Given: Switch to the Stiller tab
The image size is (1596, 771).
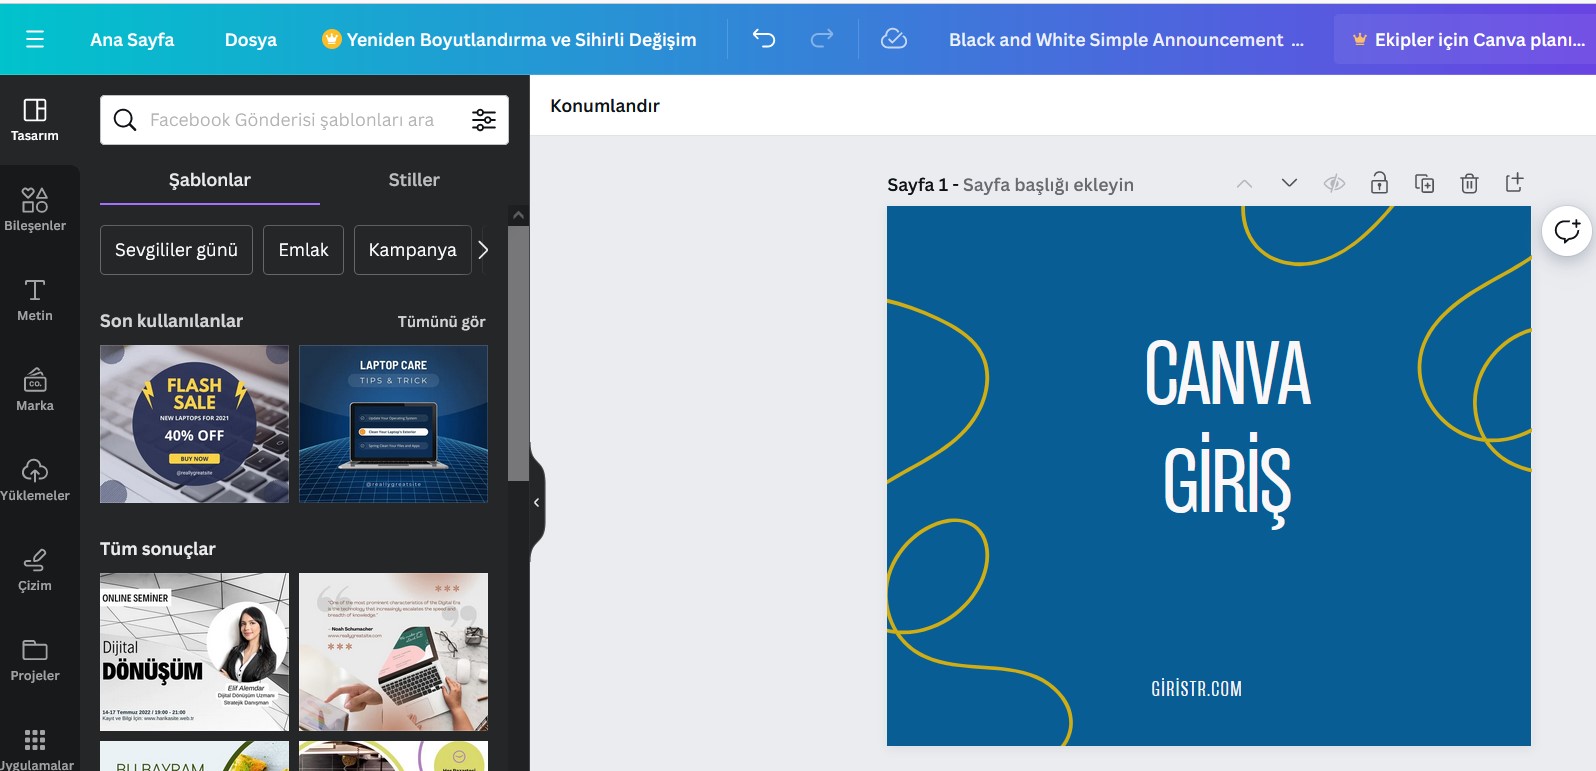Looking at the screenshot, I should point(414,180).
